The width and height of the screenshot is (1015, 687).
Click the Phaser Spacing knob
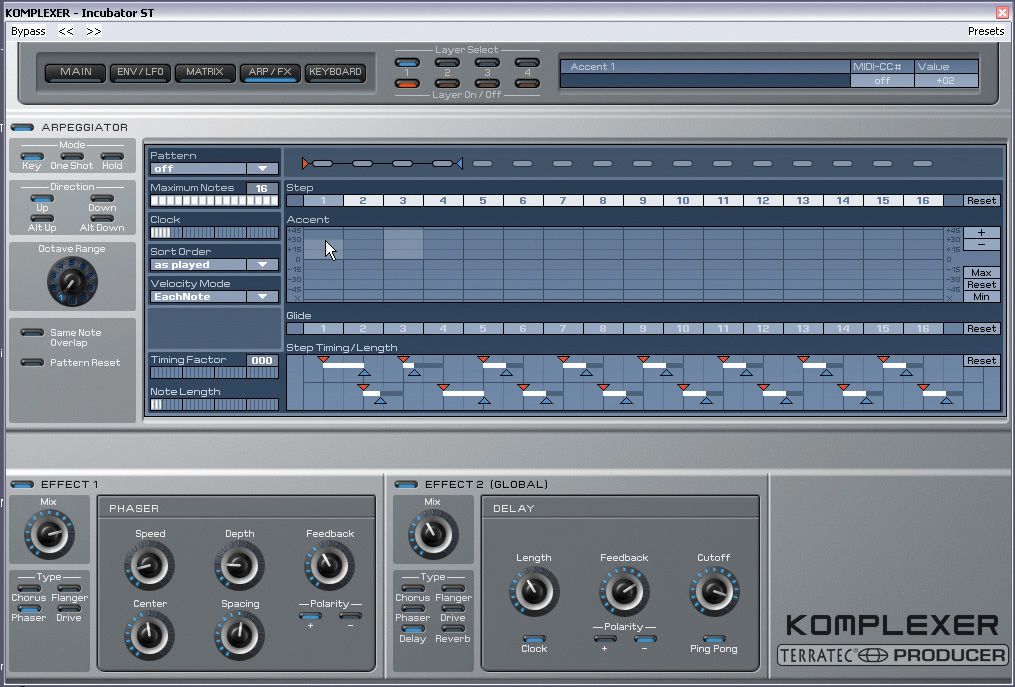click(x=239, y=635)
